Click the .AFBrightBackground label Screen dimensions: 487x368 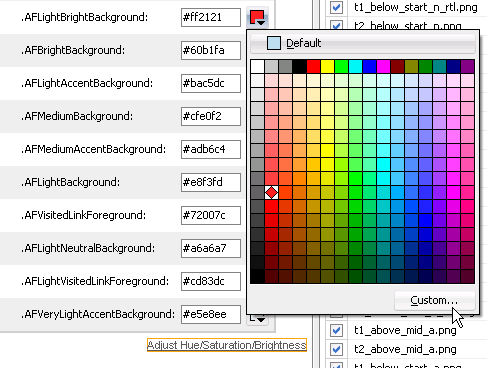tap(73, 50)
